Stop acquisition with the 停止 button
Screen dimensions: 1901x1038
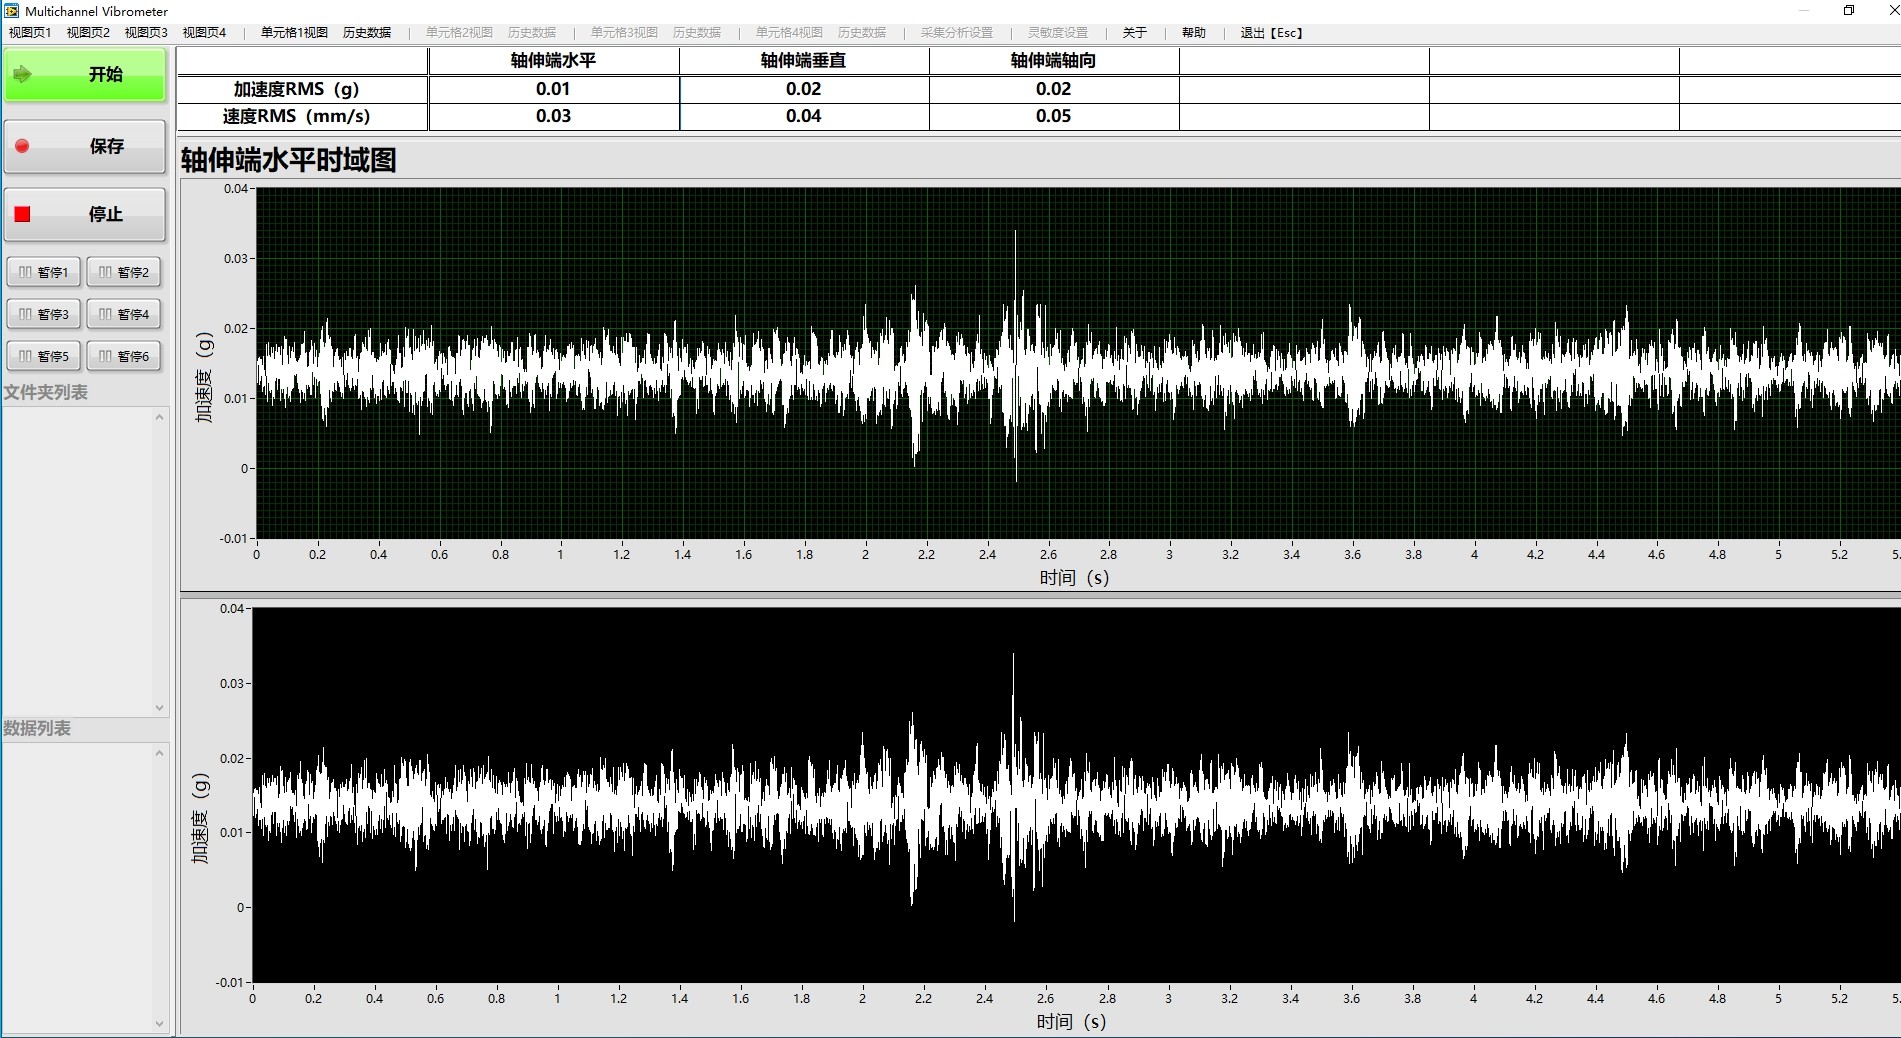tap(85, 214)
